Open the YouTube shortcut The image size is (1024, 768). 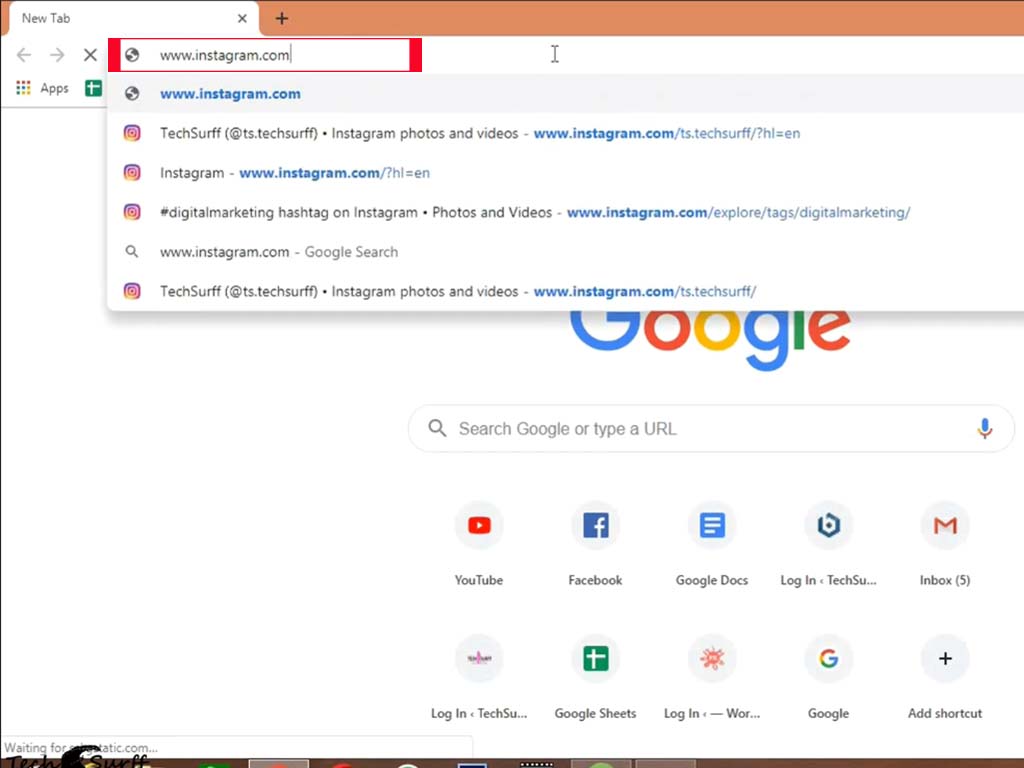(479, 543)
